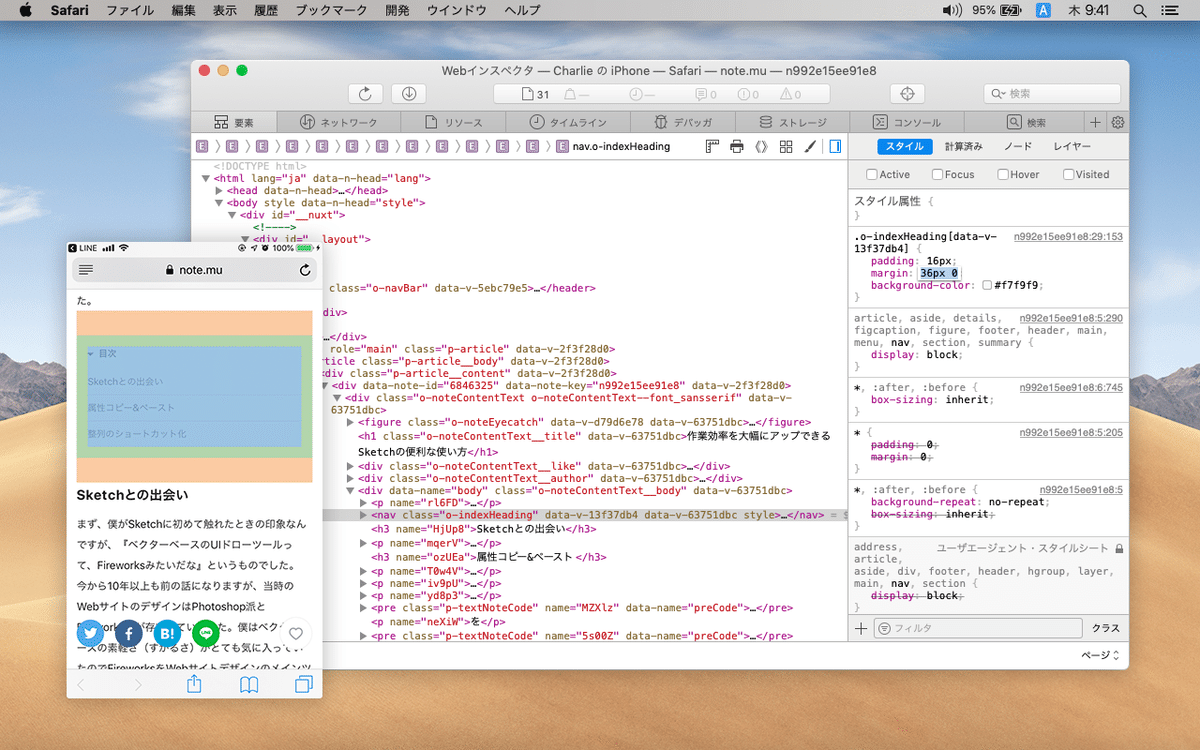The width and height of the screenshot is (1200, 750).
Task: Expand the o-noteContentText__author div
Action: tap(350, 478)
